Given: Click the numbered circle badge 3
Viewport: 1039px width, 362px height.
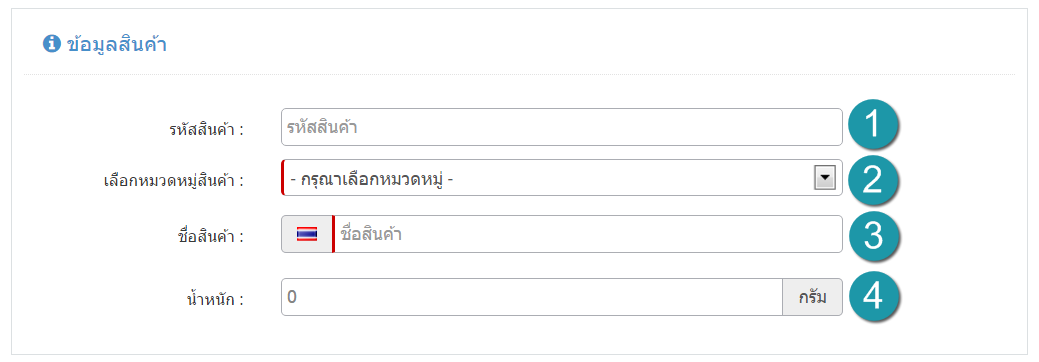Looking at the screenshot, I should (873, 237).
